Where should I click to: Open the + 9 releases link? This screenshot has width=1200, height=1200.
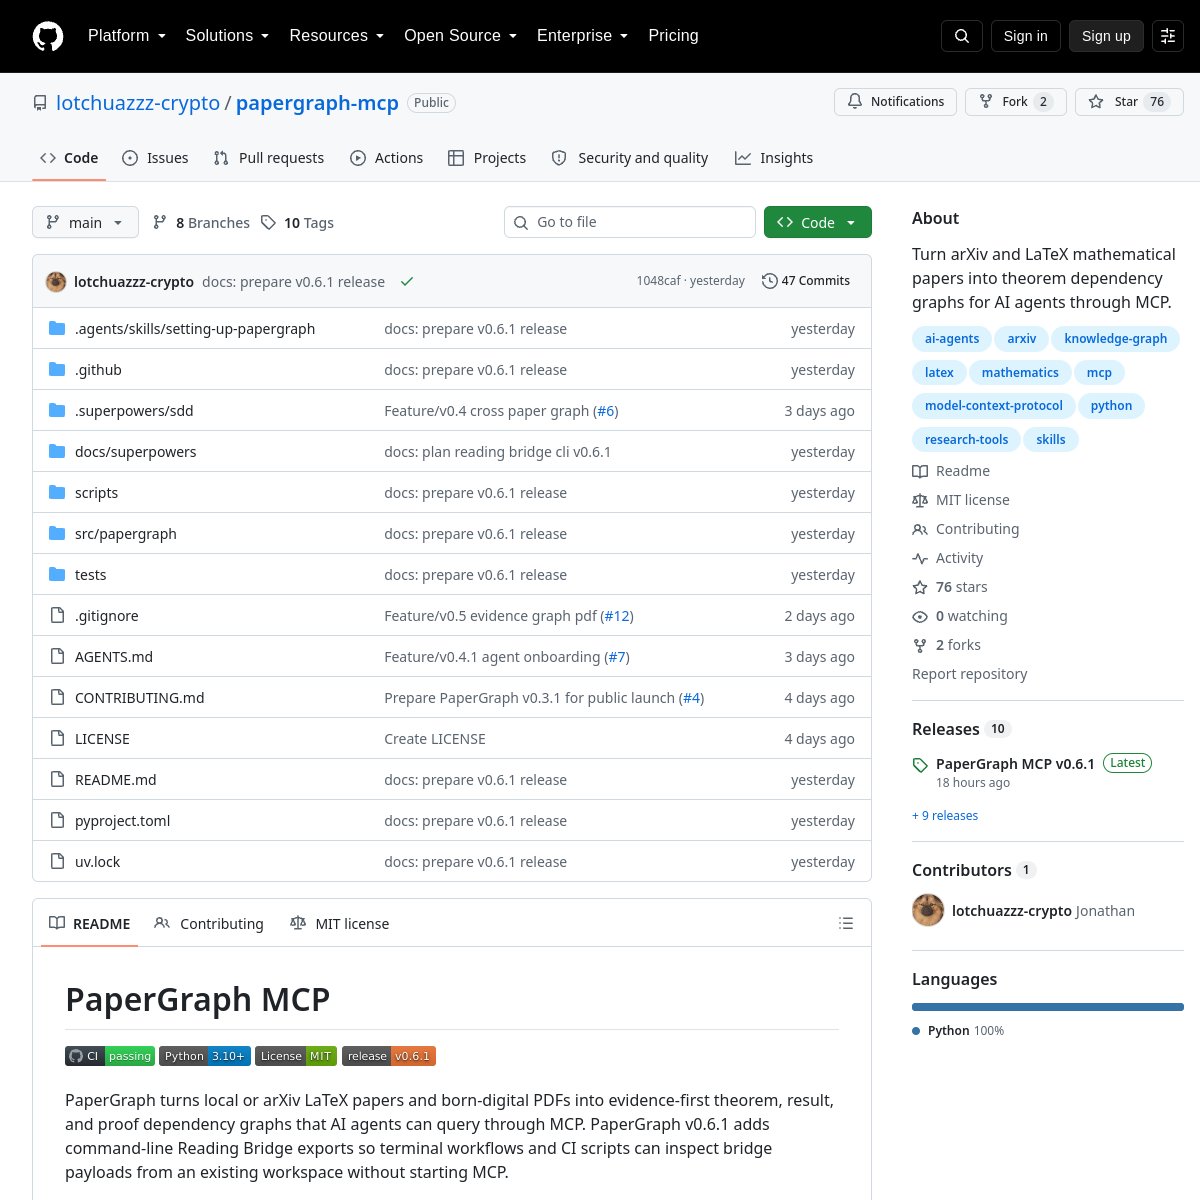945,816
